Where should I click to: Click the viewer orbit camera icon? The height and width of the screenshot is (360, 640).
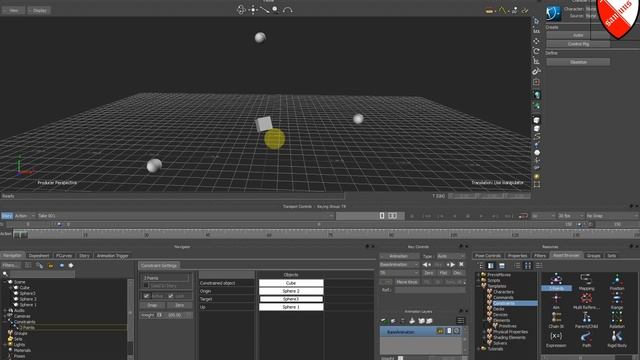[241, 9]
